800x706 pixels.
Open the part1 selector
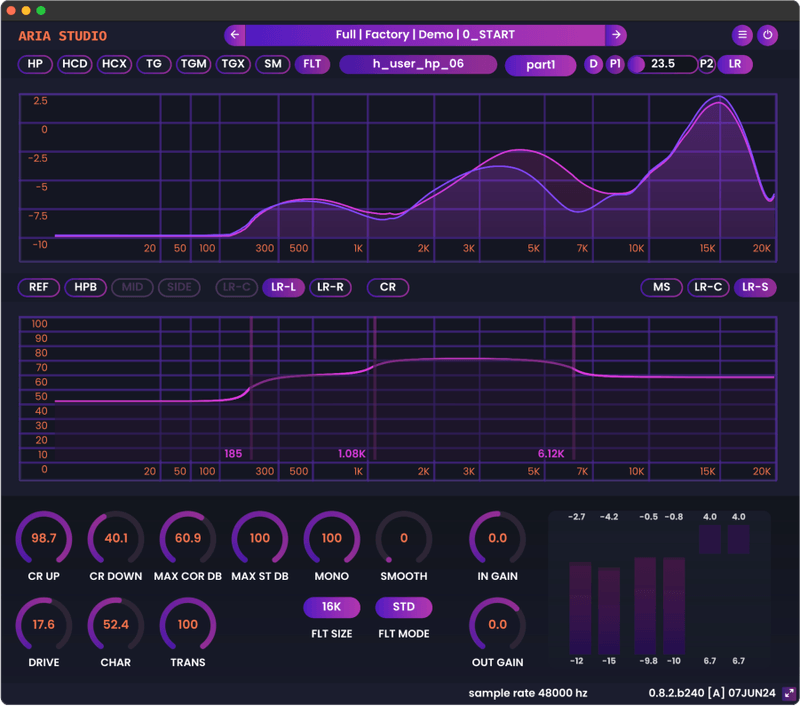pyautogui.click(x=540, y=65)
